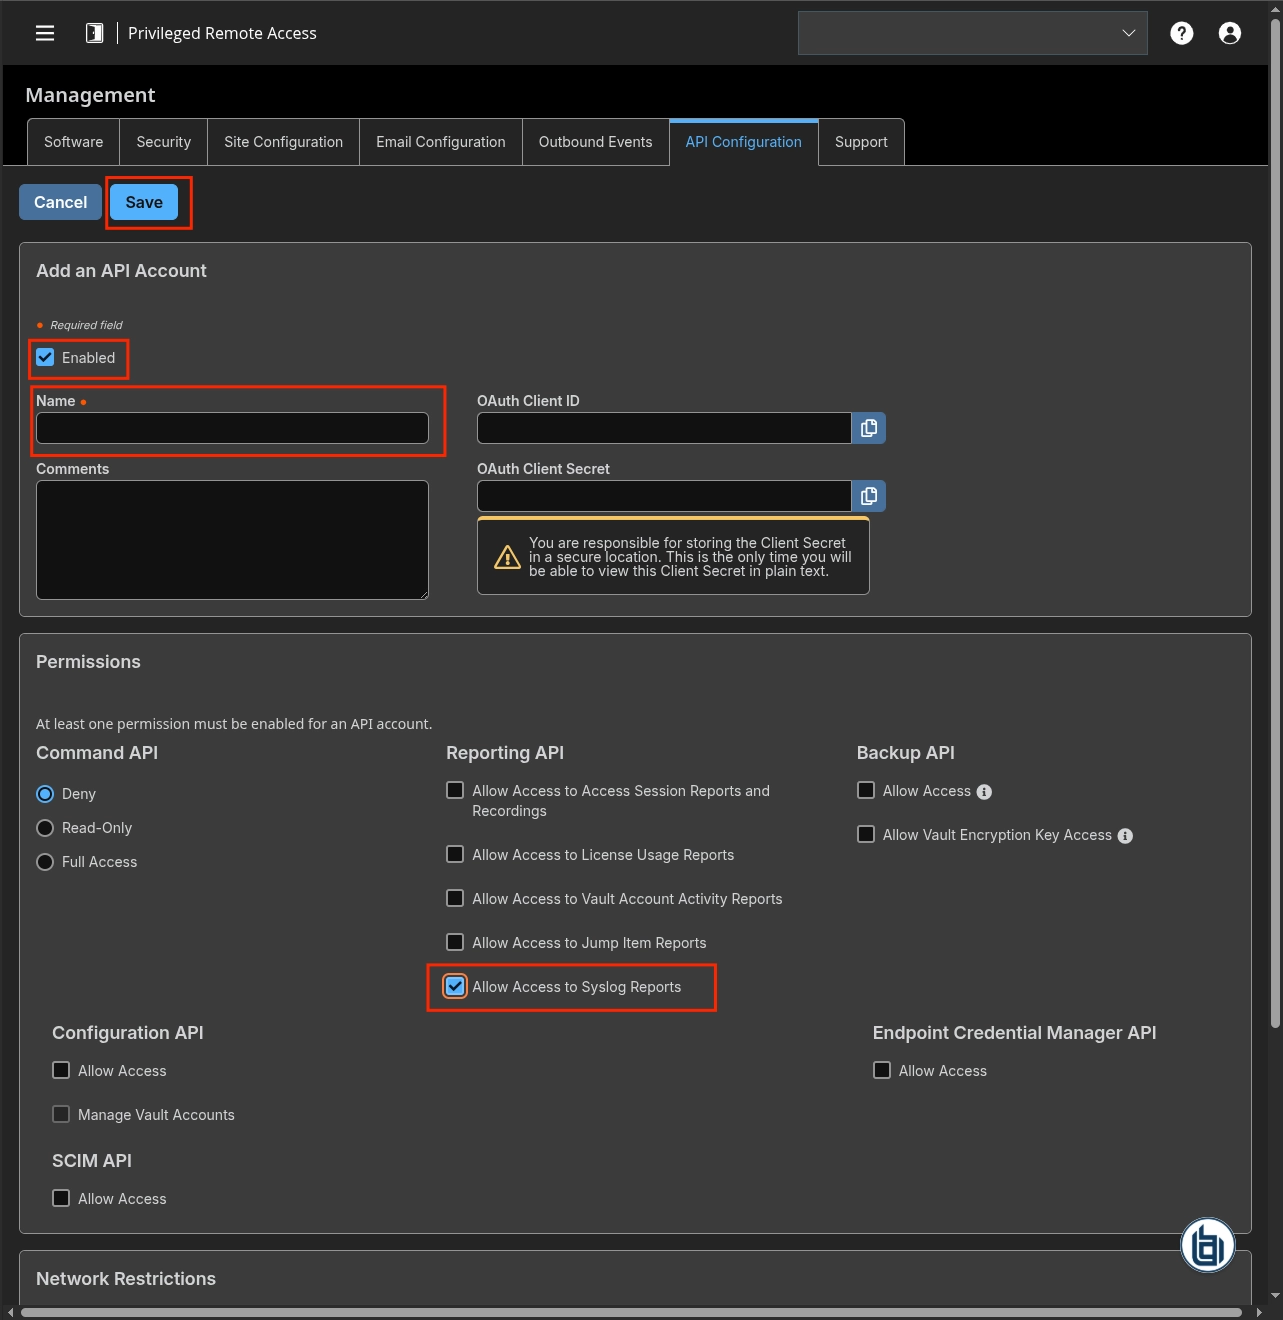Image resolution: width=1283 pixels, height=1320 pixels.
Task: Disable Allow Access to Syslog Reports
Action: coord(455,986)
